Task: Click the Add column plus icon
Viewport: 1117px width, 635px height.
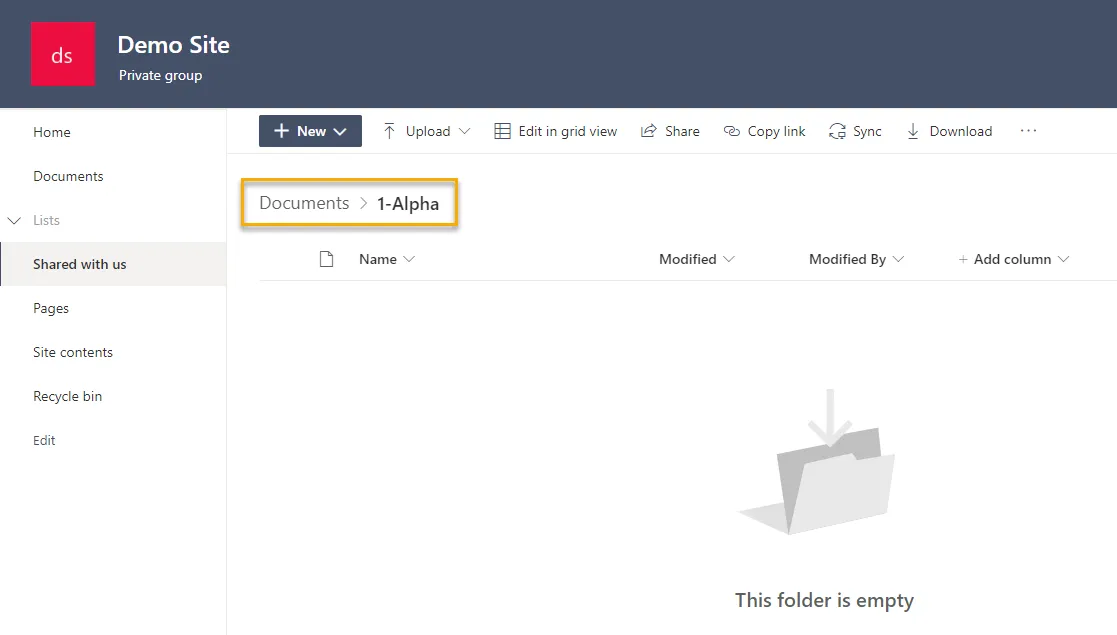Action: 963,259
